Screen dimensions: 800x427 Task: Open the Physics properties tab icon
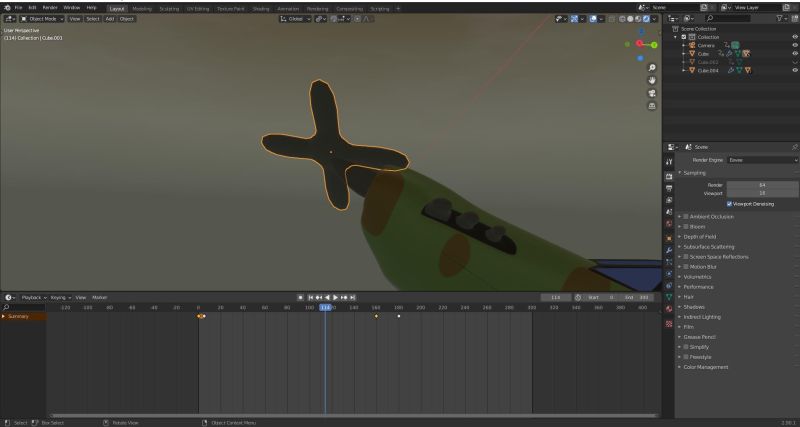coord(669,273)
